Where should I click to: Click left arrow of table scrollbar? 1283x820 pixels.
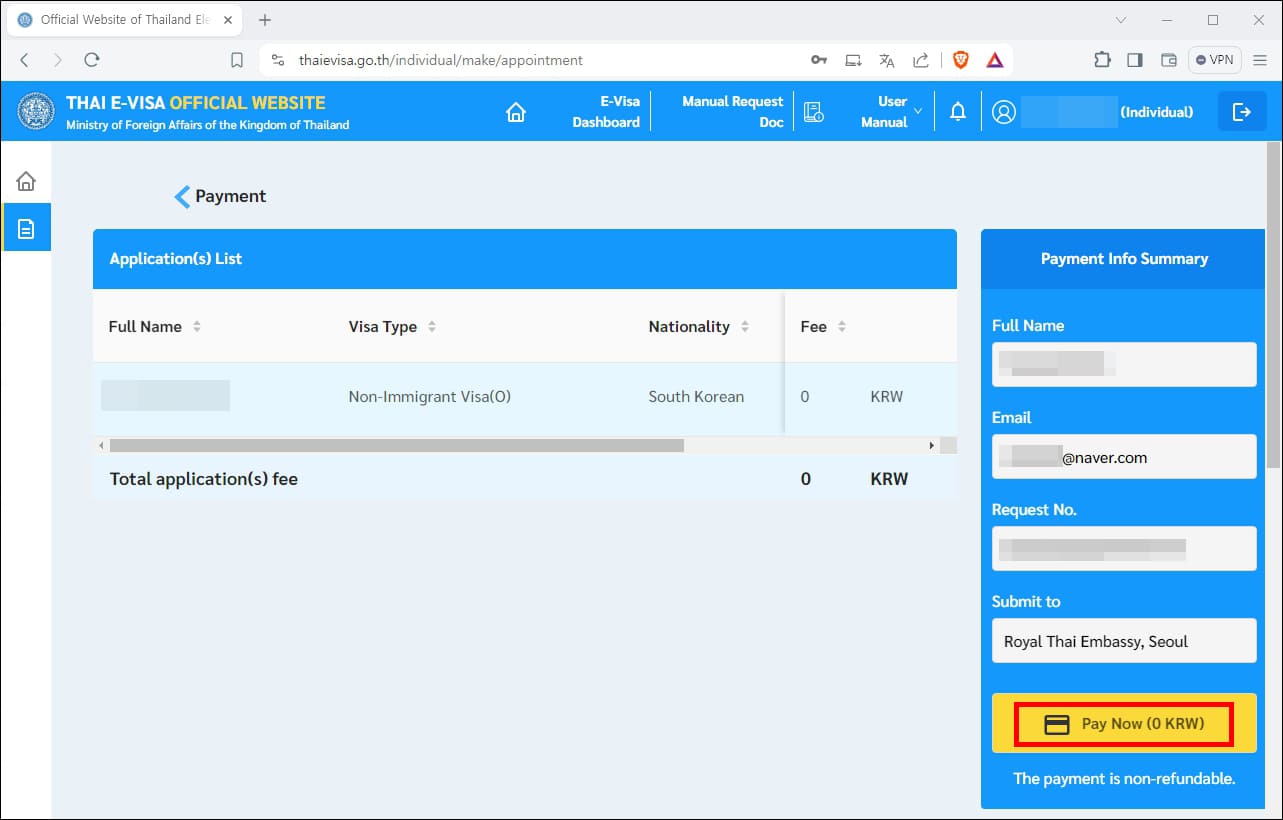click(100, 445)
